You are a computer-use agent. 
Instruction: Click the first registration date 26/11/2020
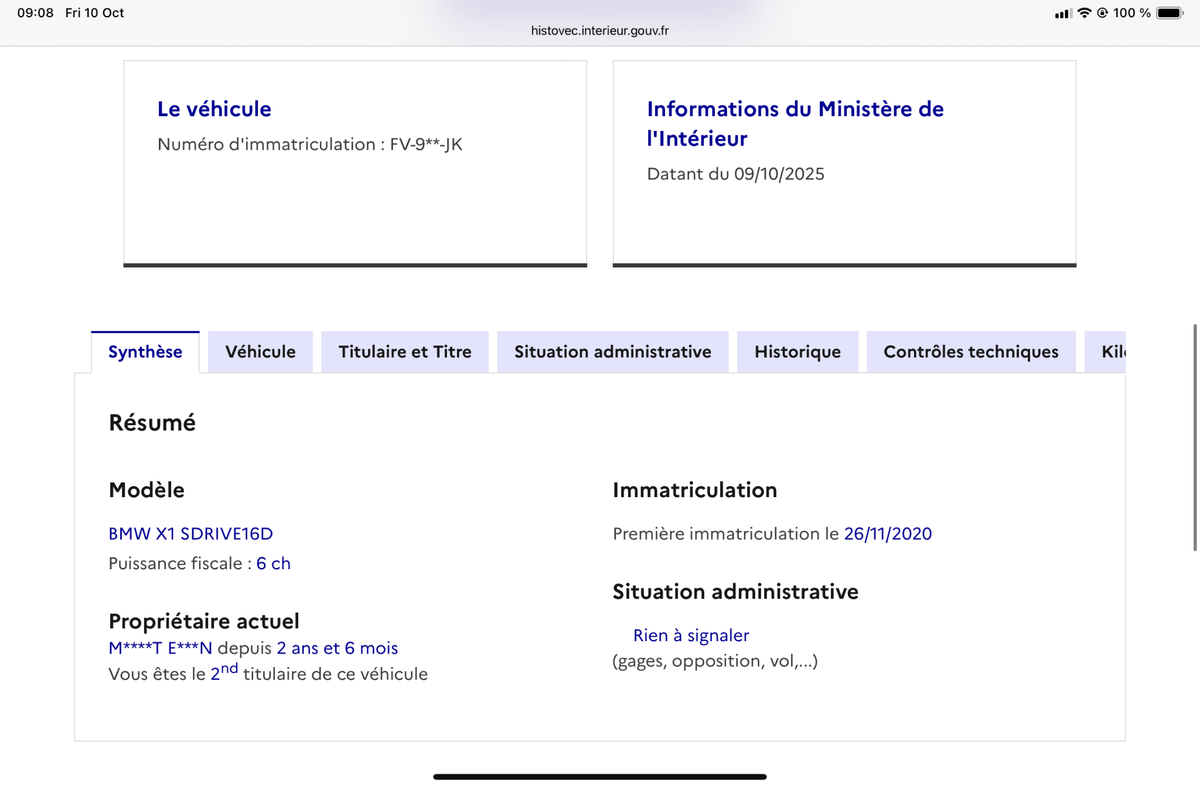pyautogui.click(x=887, y=534)
